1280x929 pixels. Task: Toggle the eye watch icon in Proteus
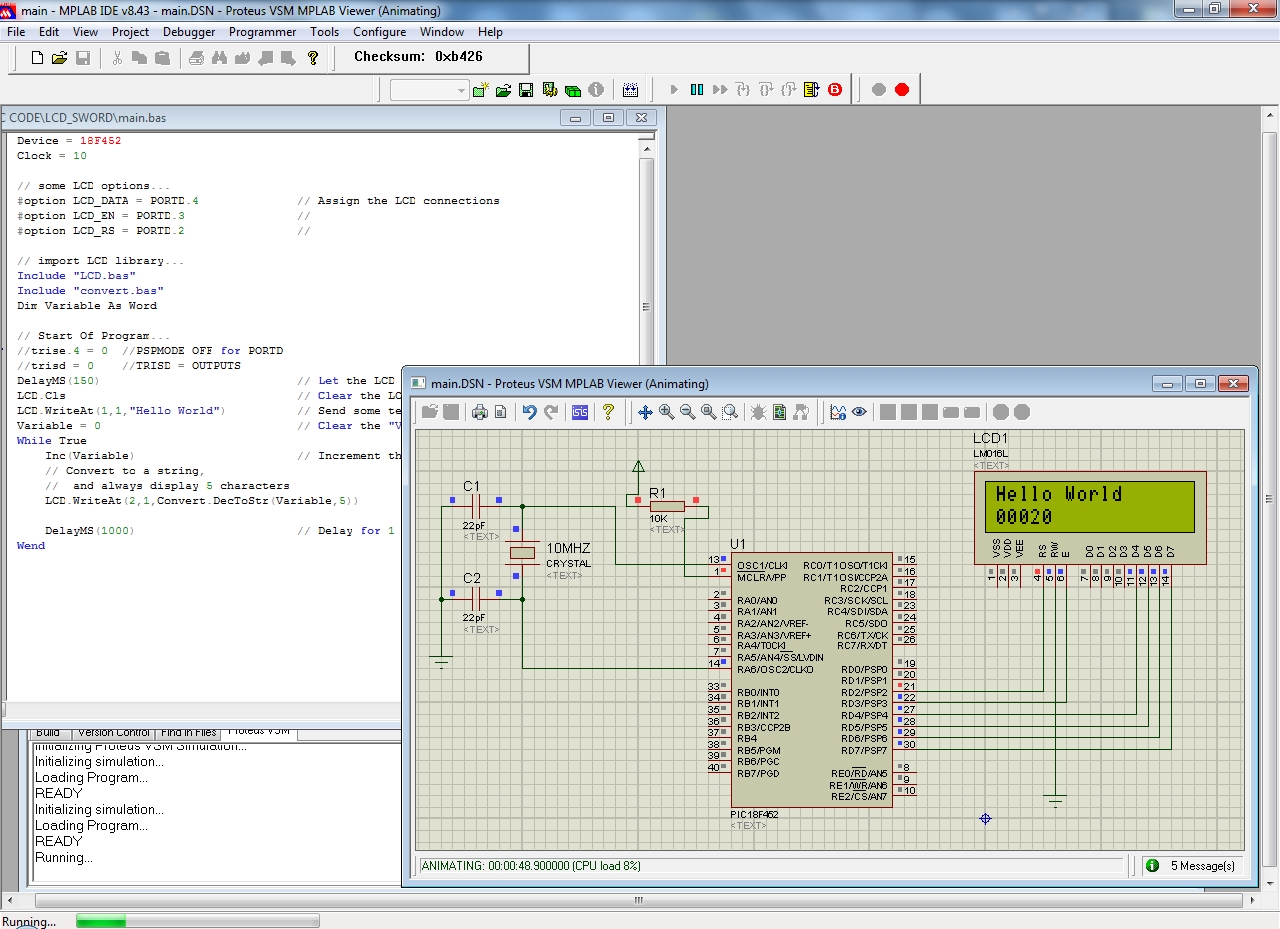(x=859, y=412)
